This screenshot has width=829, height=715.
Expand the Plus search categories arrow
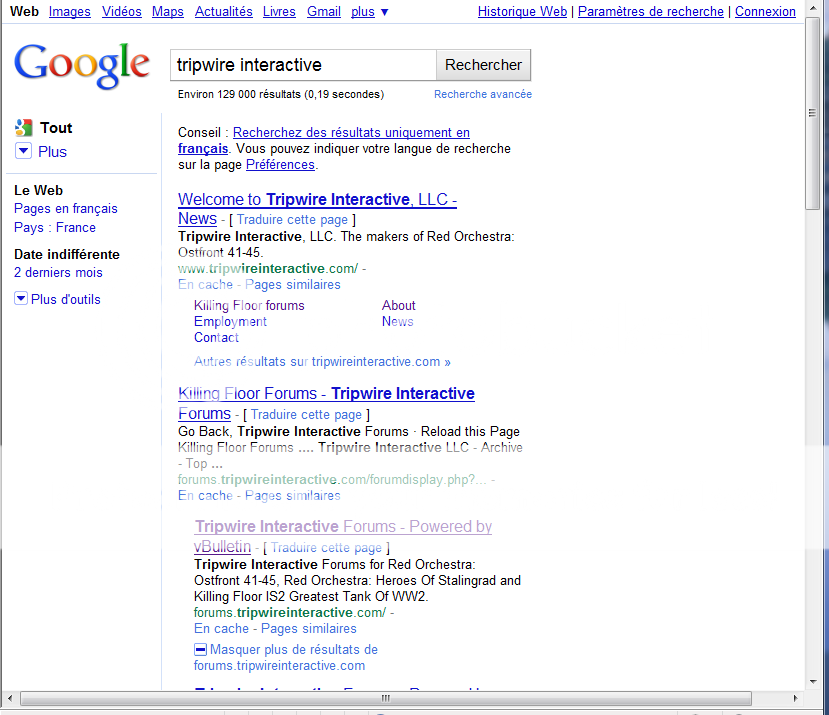point(24,151)
